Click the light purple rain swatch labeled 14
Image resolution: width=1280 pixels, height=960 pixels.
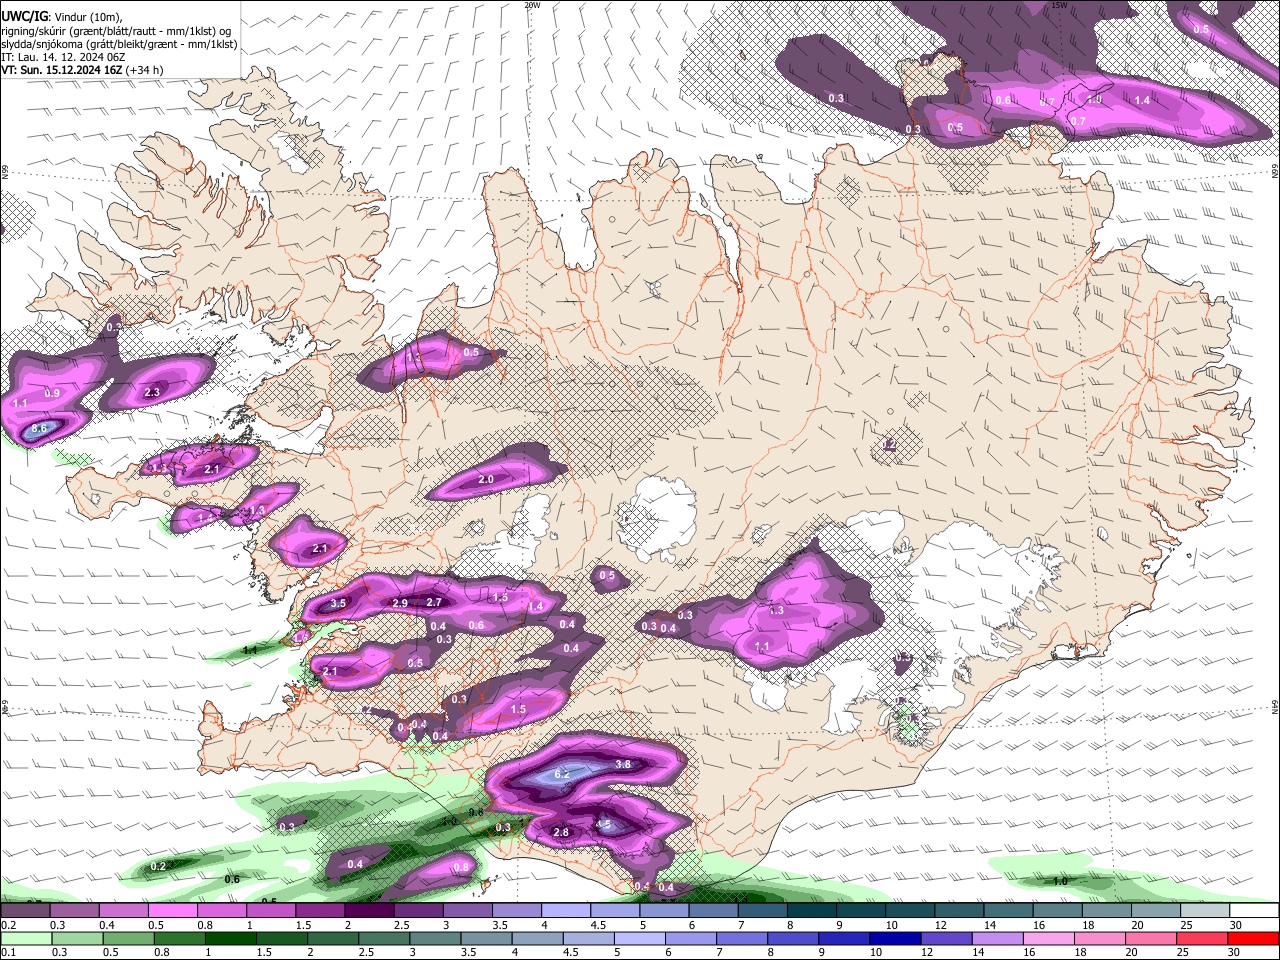(x=999, y=938)
